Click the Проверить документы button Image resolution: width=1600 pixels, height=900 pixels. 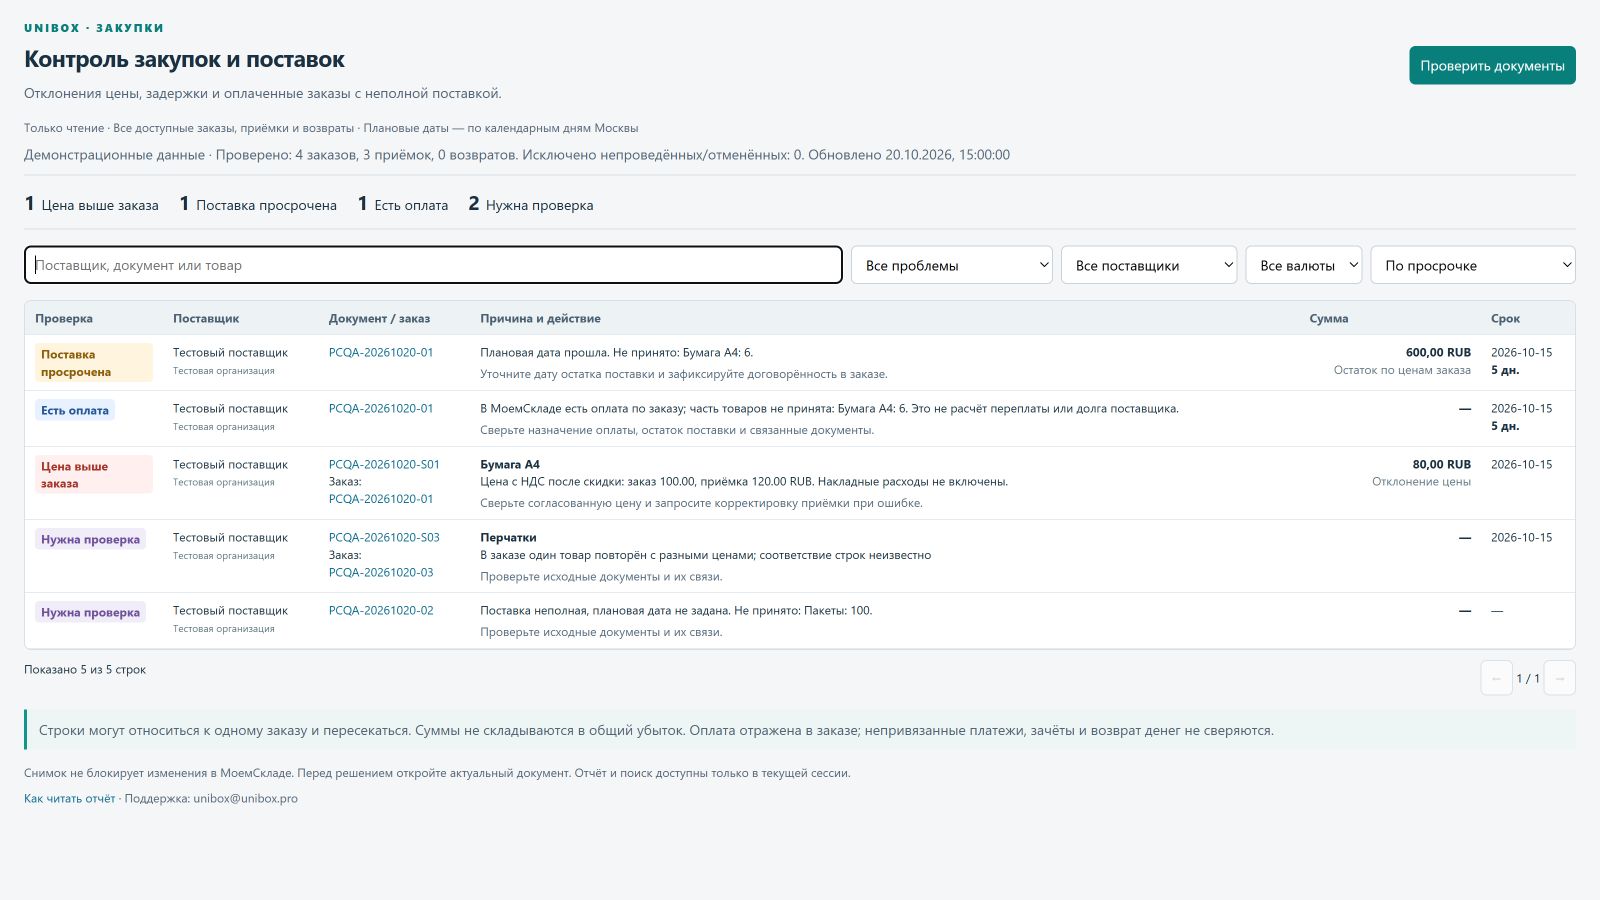(x=1492, y=65)
